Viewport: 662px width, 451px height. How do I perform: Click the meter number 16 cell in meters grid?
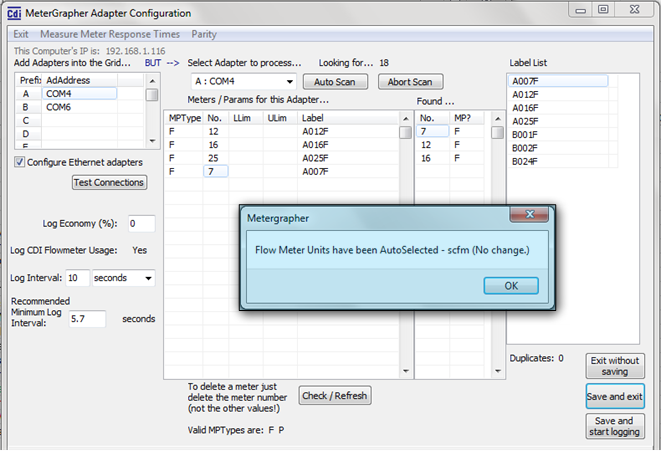(216, 145)
